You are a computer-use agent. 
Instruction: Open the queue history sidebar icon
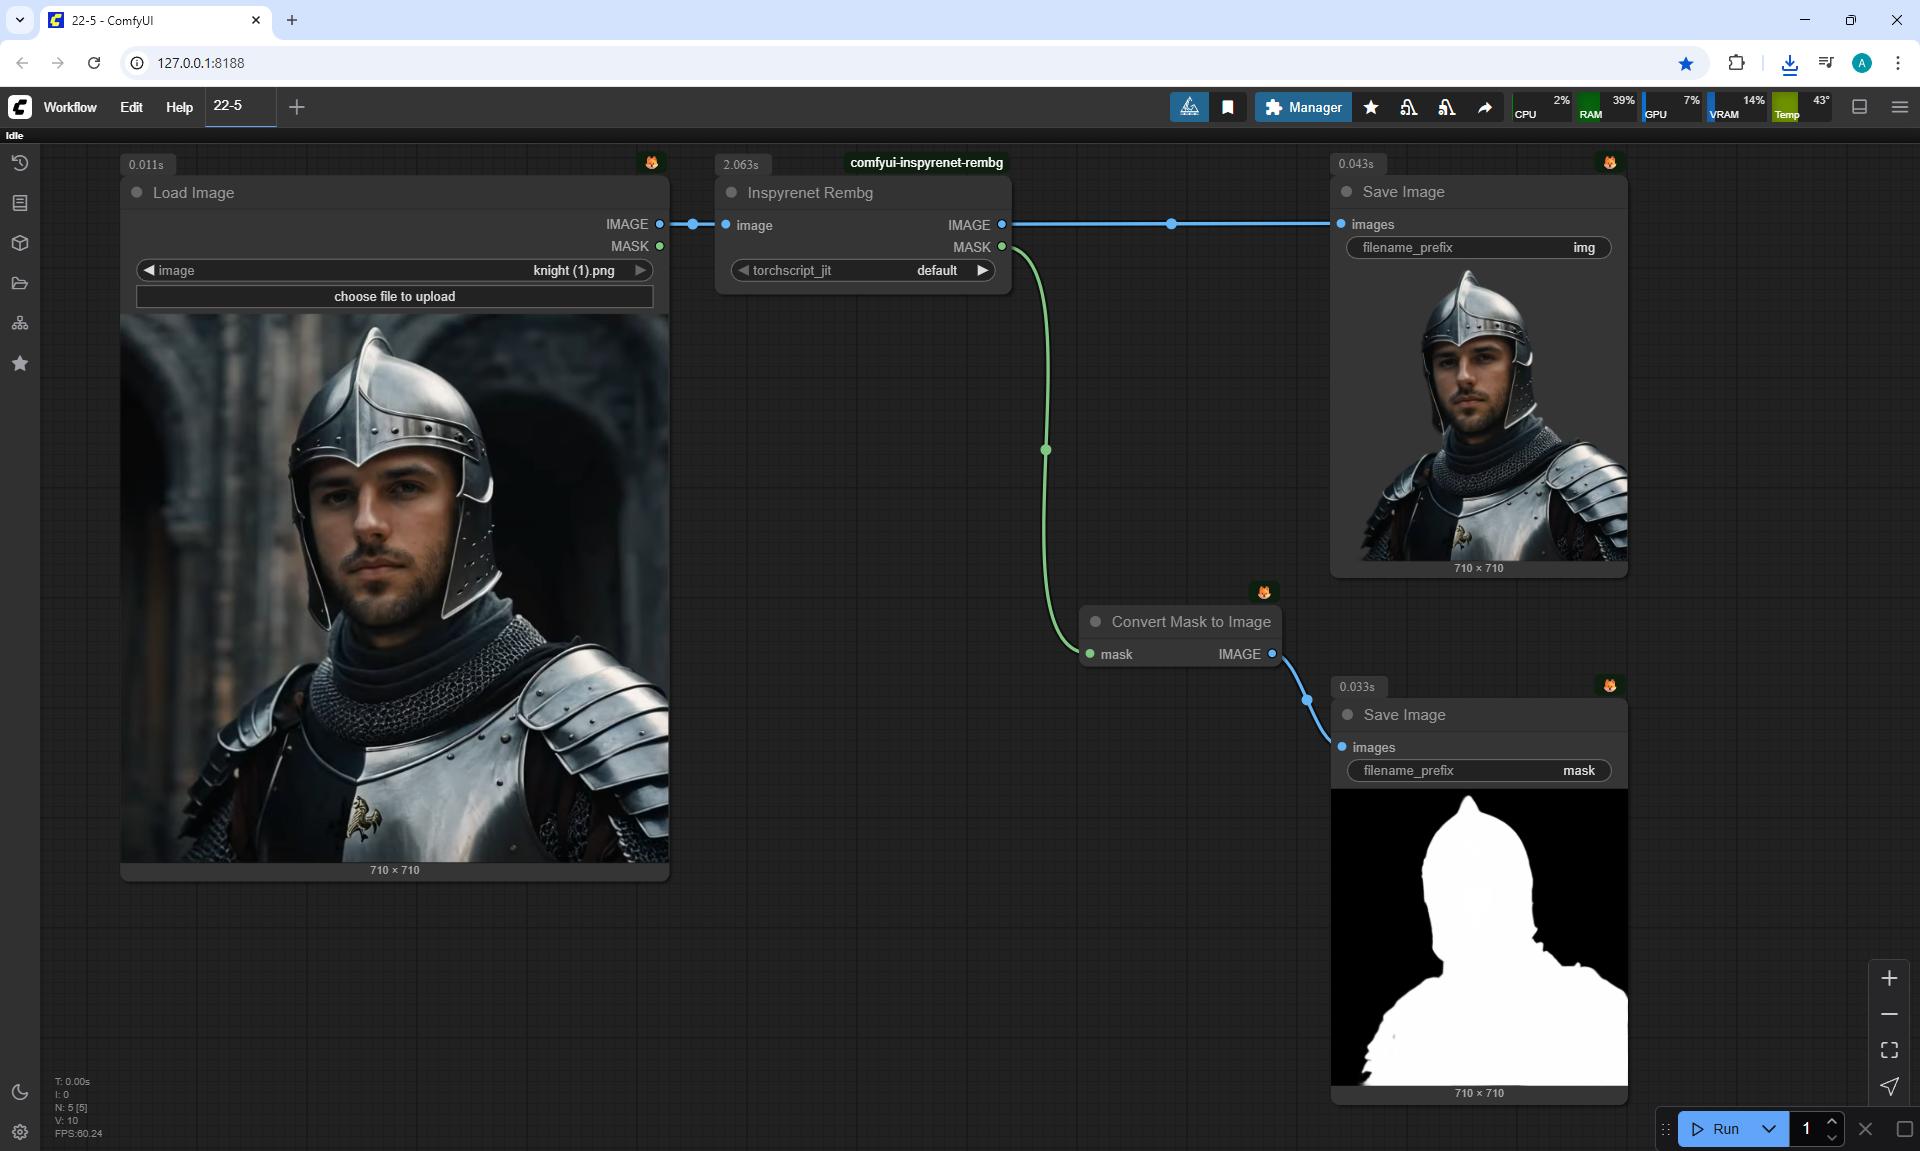20,163
